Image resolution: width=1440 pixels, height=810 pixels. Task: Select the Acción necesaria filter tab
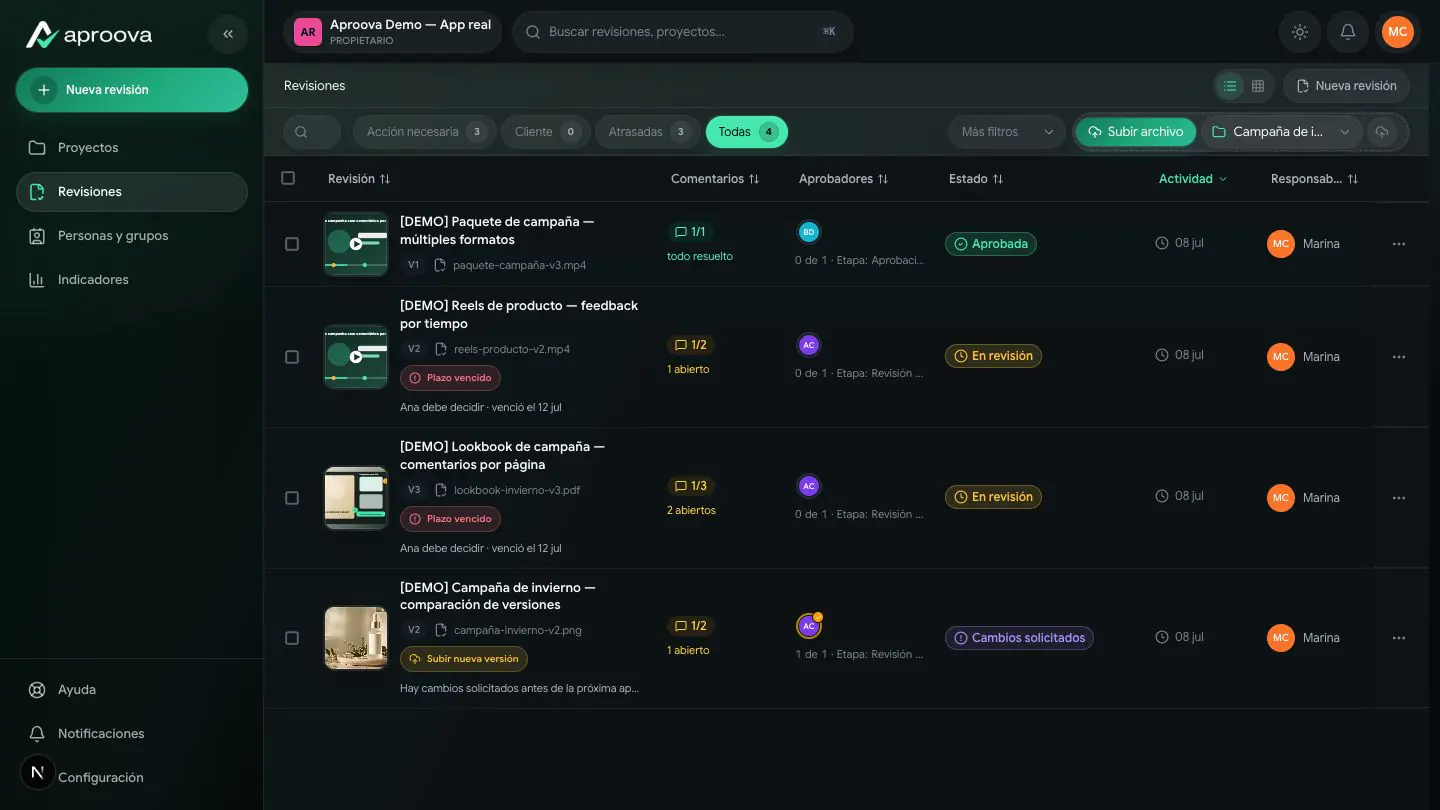click(424, 132)
